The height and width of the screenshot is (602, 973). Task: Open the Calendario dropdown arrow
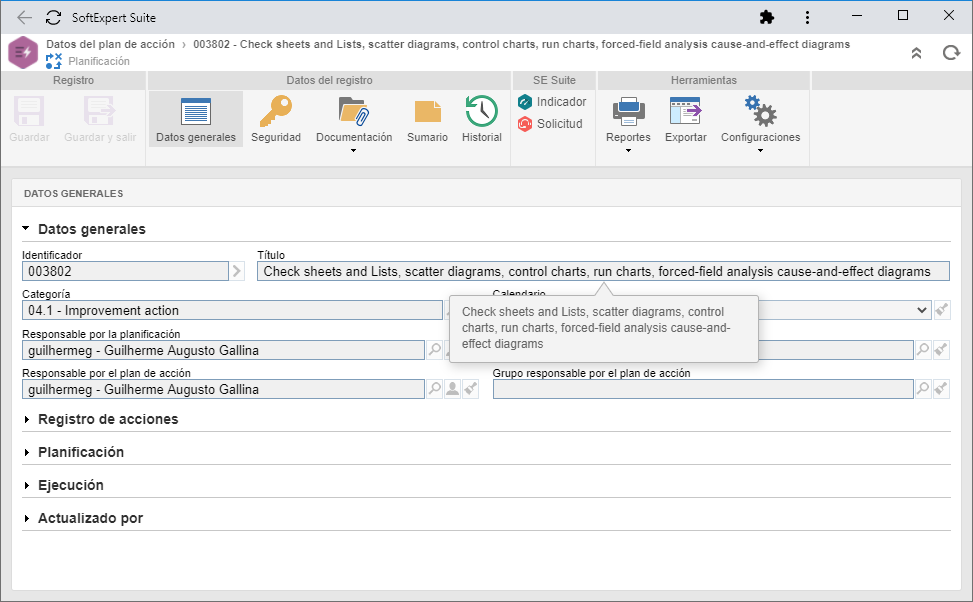[922, 310]
